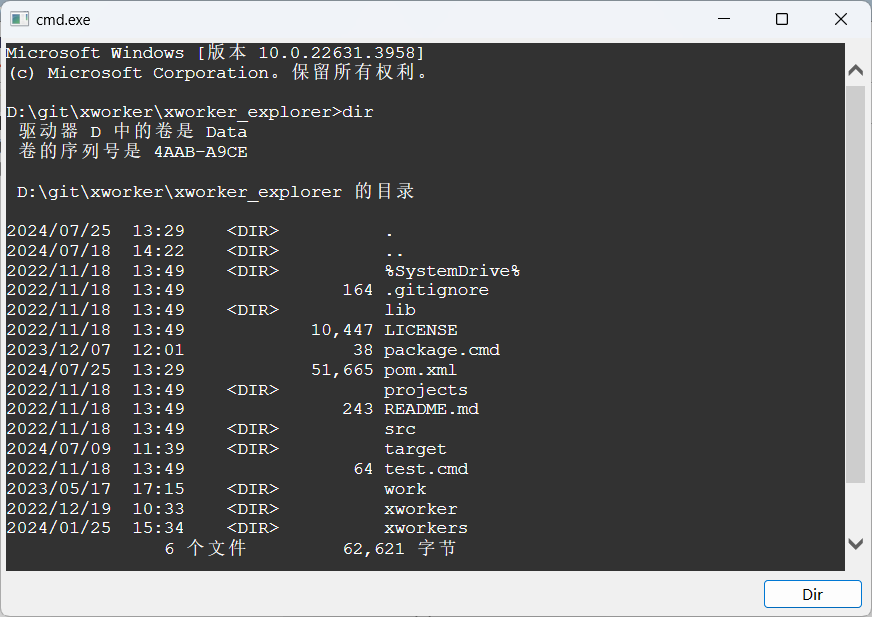Screen dimensions: 872x617
Task: Minimize the cmd.exe window
Action: (724, 19)
